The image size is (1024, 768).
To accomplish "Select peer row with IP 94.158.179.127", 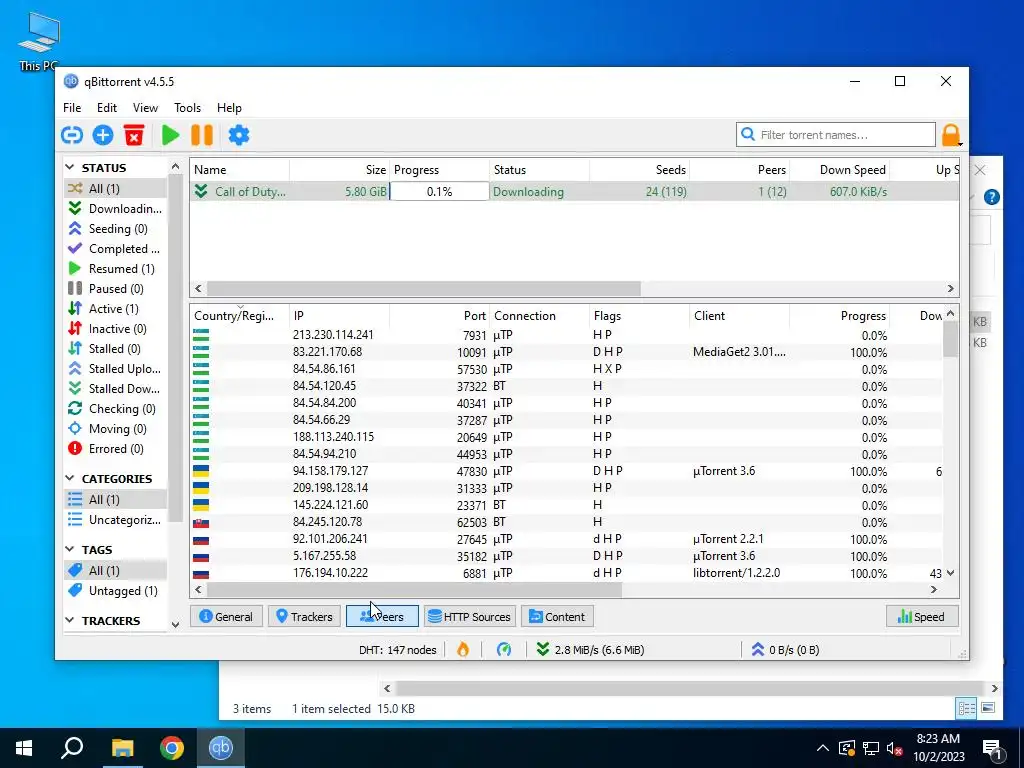I will tap(566, 471).
